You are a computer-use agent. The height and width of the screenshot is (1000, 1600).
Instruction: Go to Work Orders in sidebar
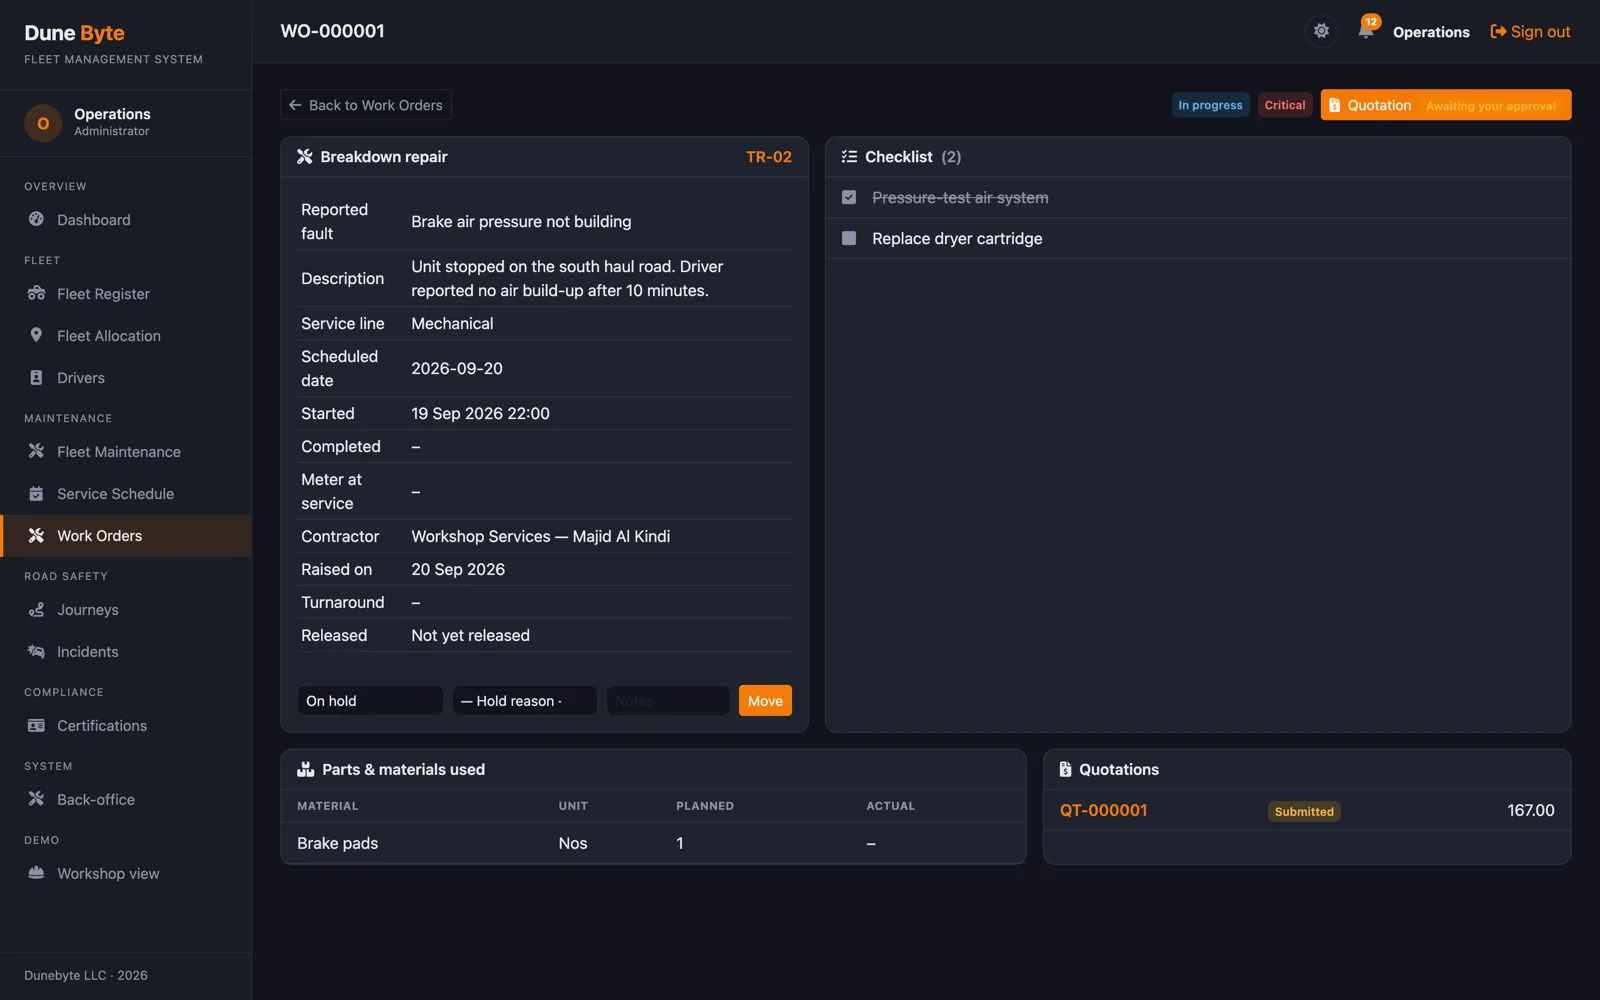[x=126, y=536]
